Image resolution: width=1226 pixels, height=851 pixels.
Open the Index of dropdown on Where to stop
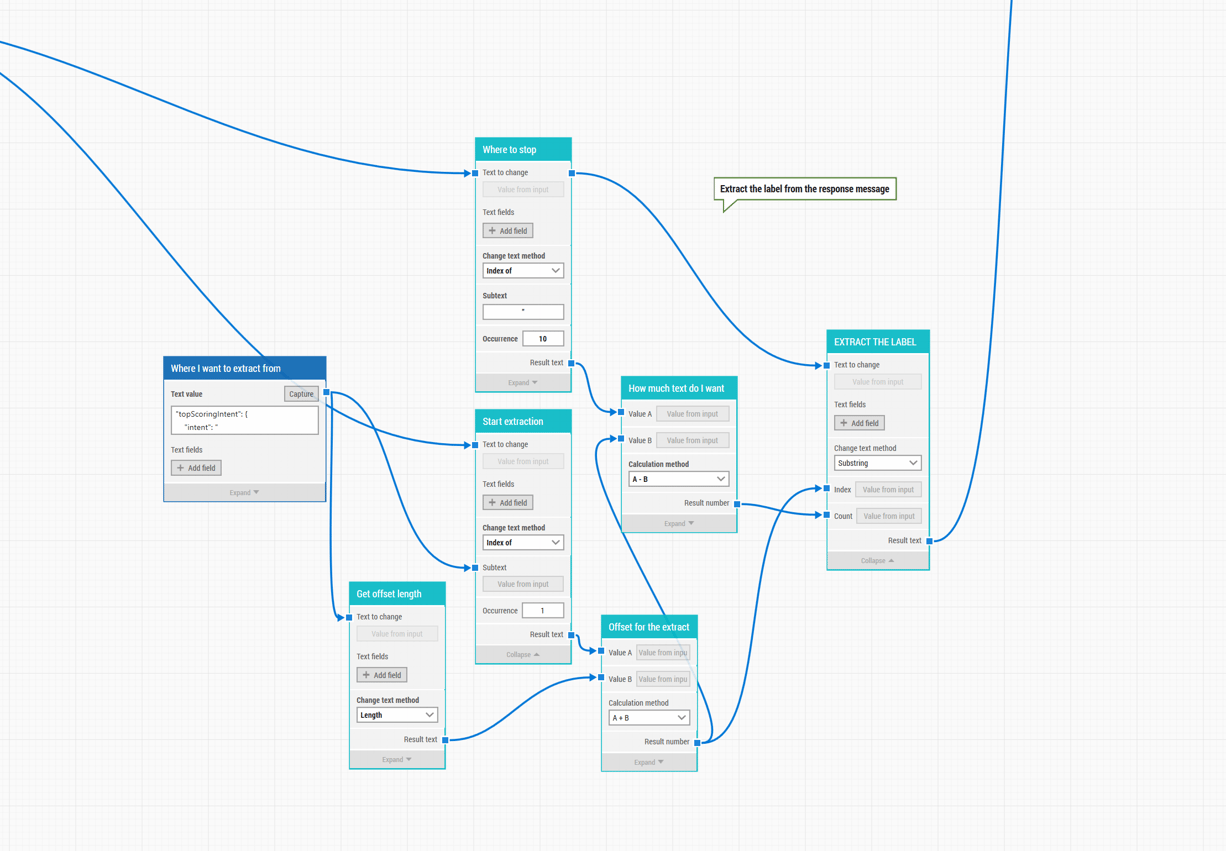click(x=522, y=270)
